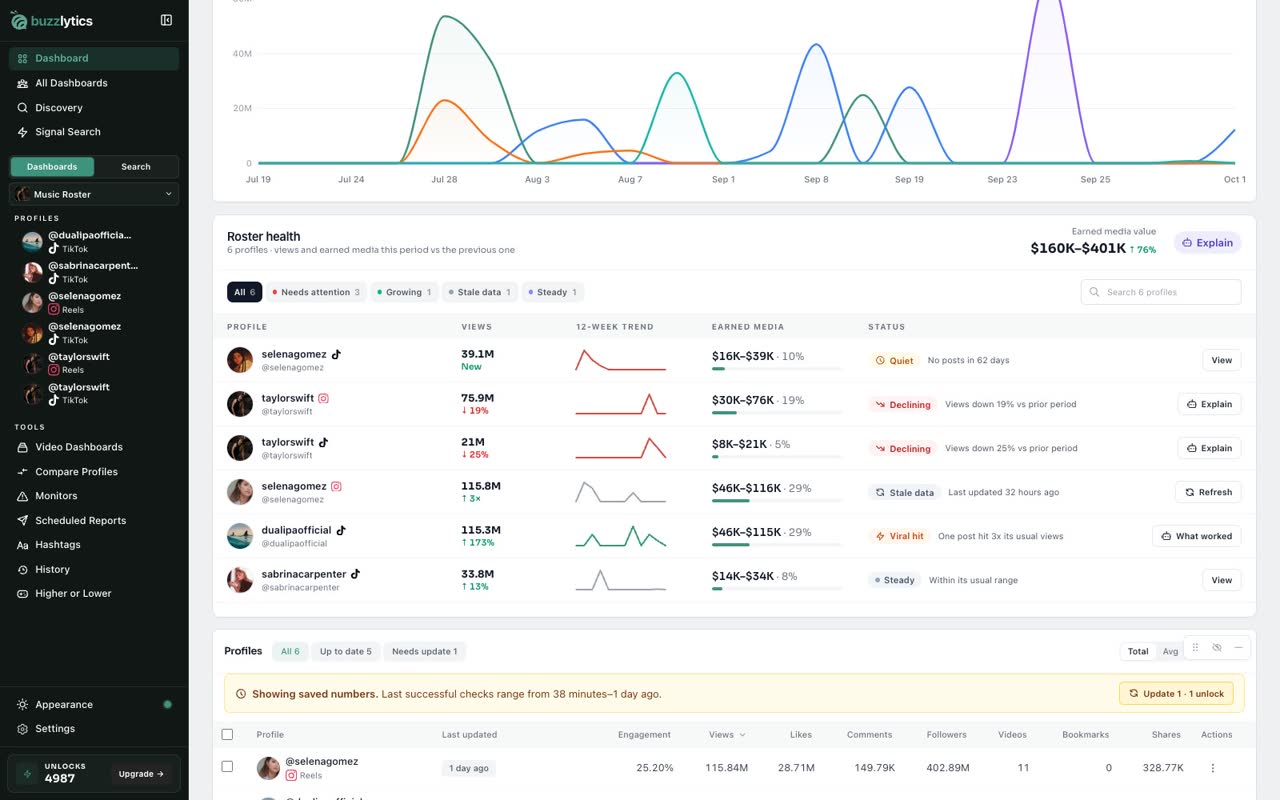Switch profiles metrics to Avg
1280x800 pixels.
(1170, 651)
